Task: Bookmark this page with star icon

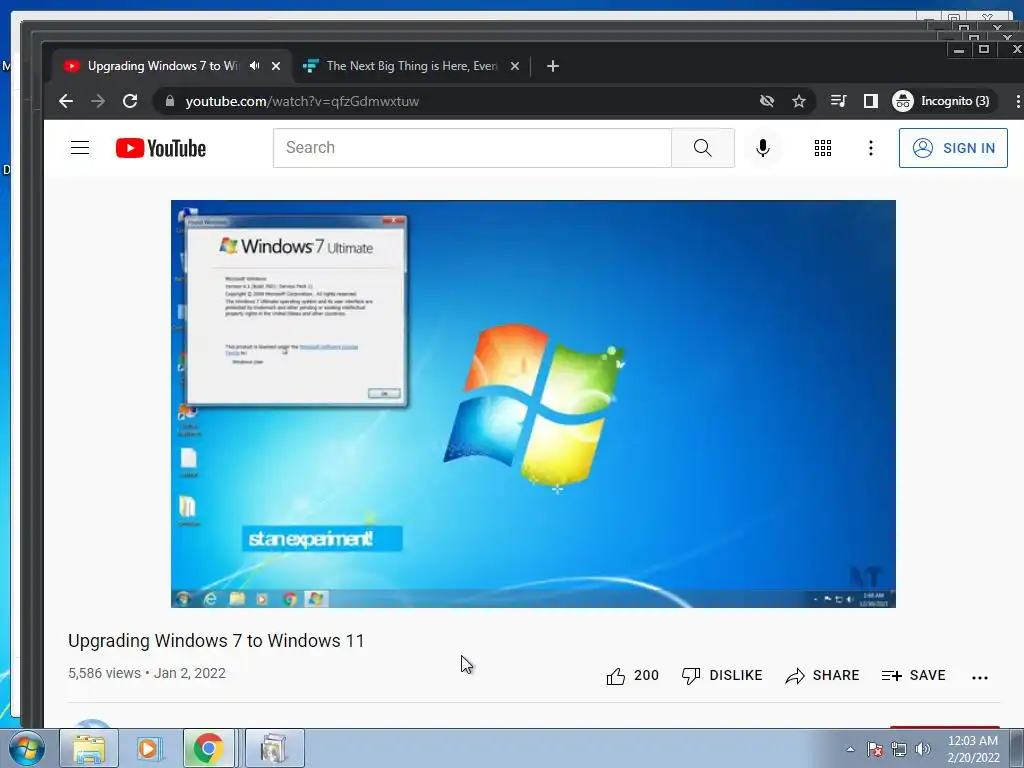Action: [799, 101]
